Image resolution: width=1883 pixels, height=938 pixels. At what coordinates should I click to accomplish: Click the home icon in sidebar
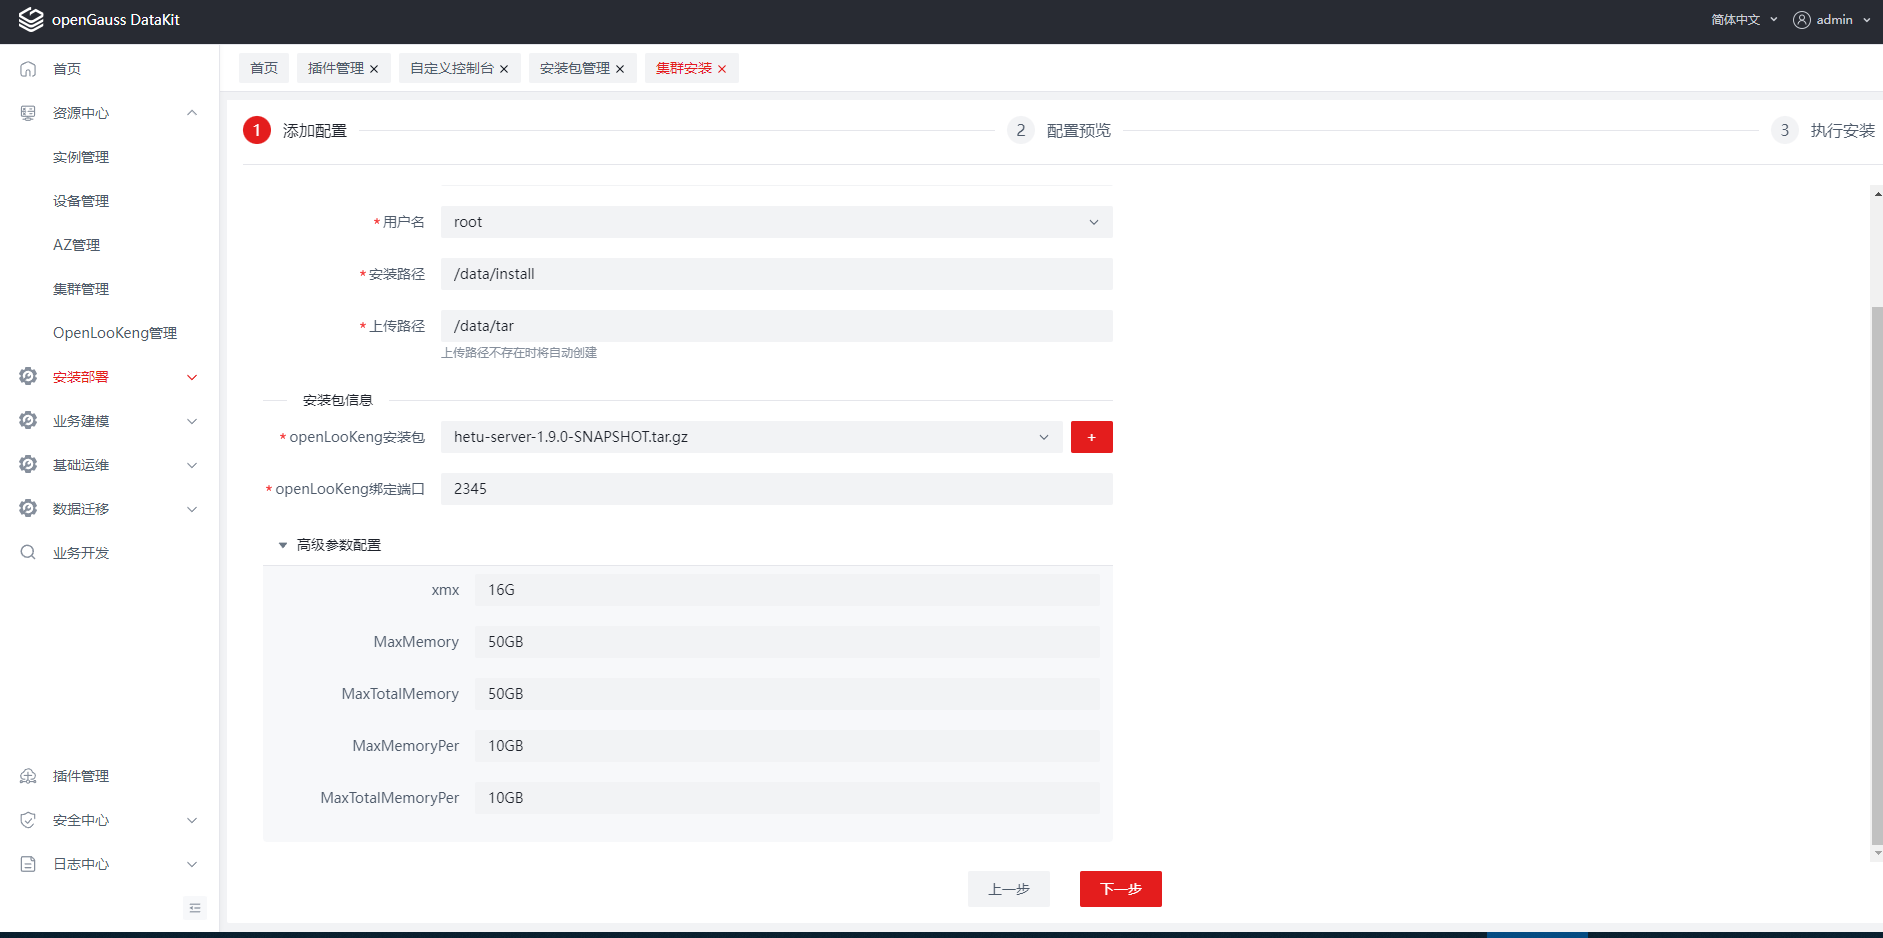(28, 69)
